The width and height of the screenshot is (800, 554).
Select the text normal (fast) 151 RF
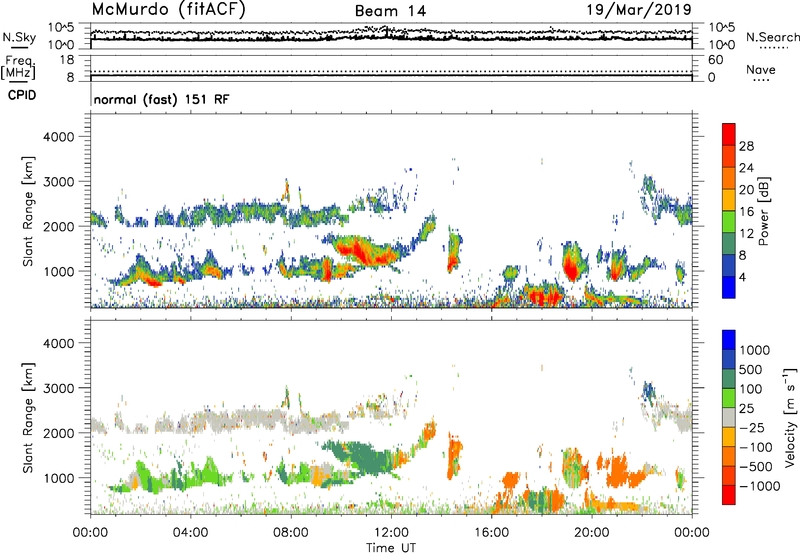click(162, 99)
